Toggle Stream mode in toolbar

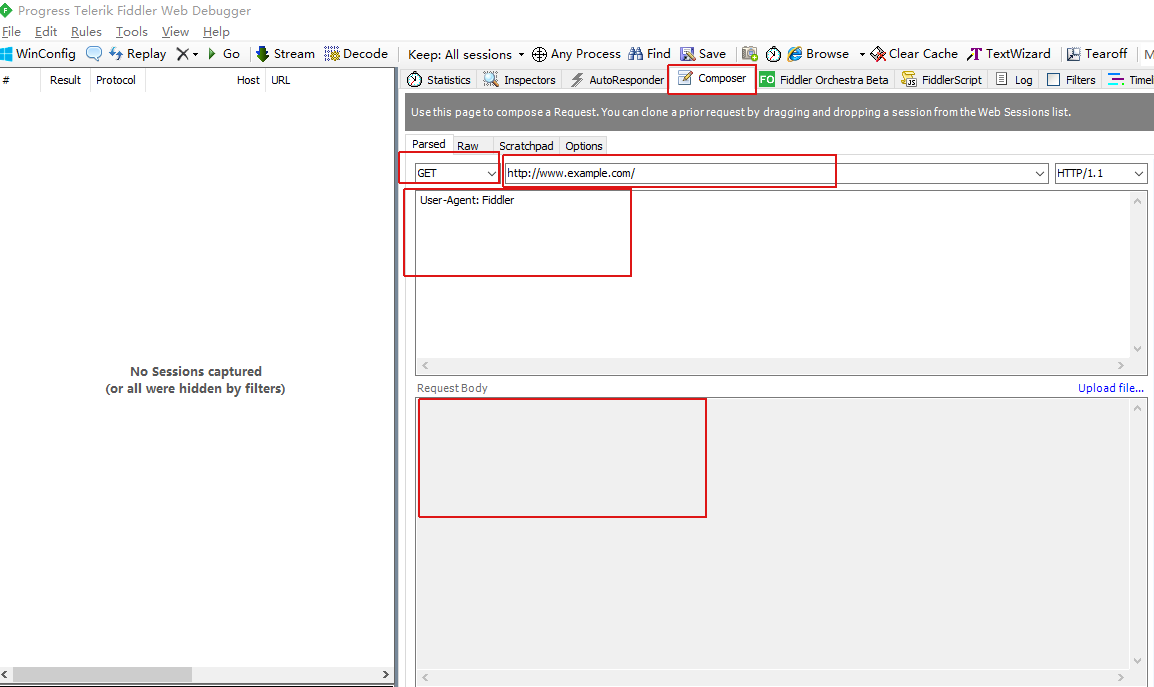click(x=286, y=54)
